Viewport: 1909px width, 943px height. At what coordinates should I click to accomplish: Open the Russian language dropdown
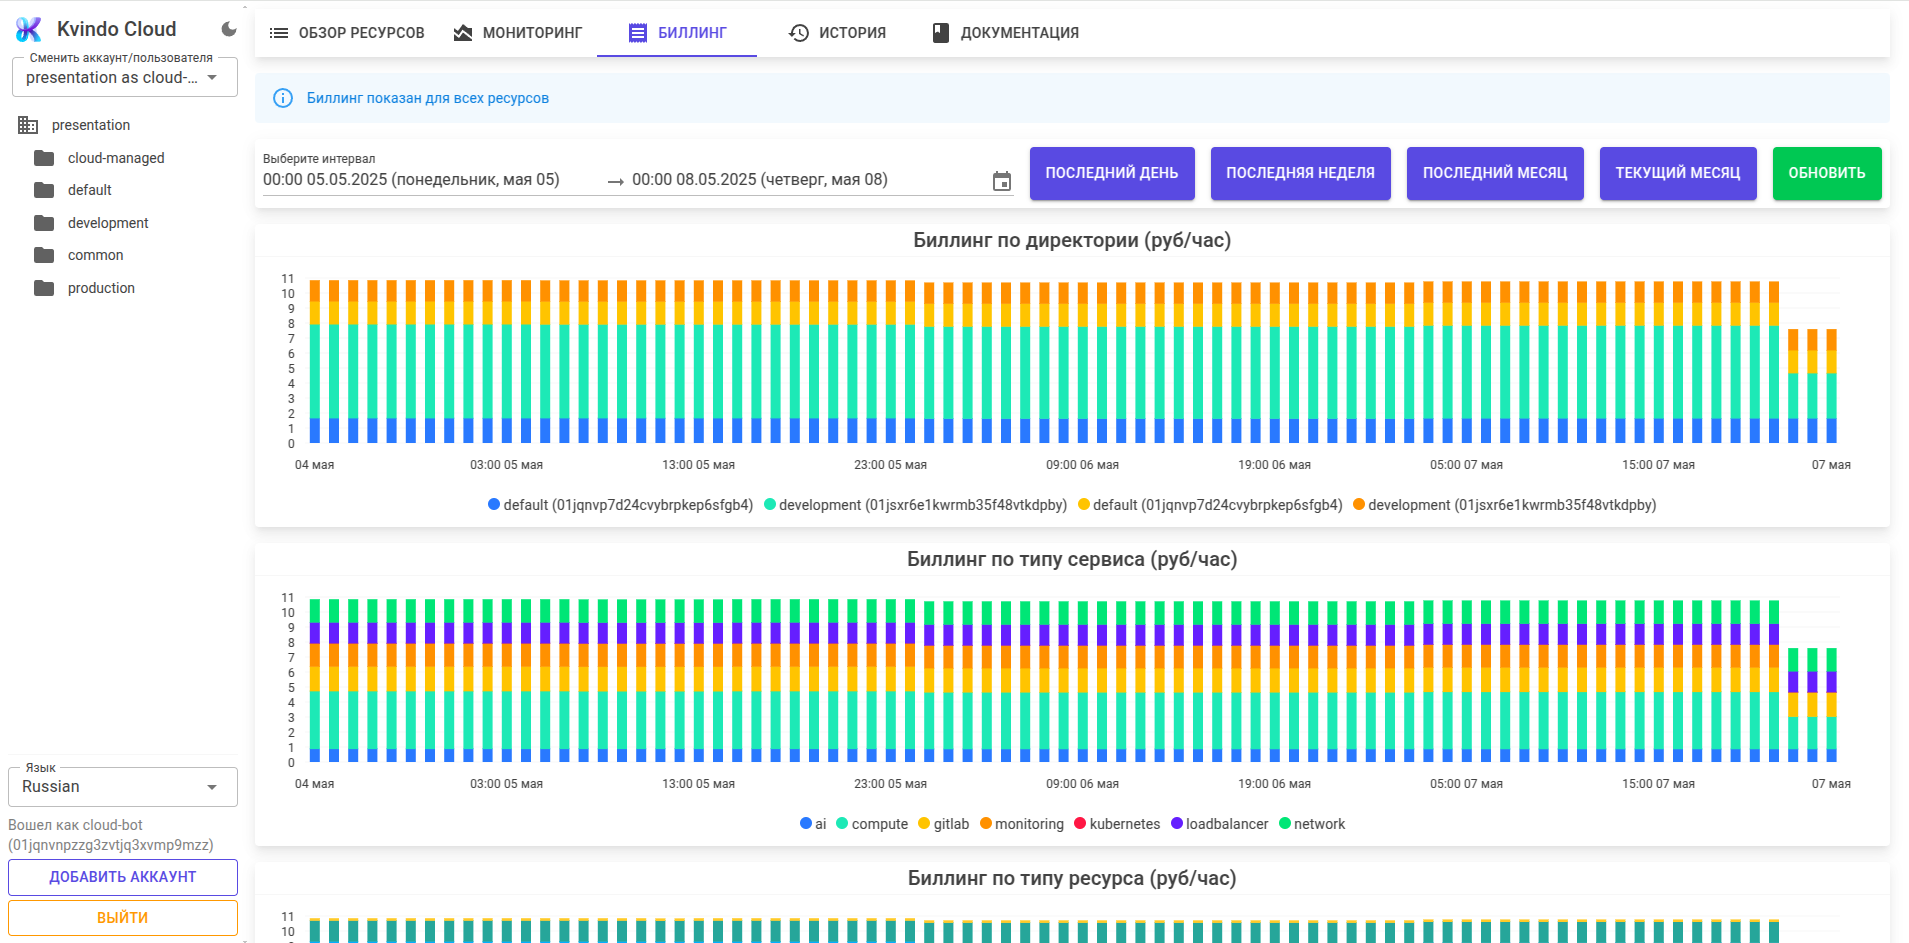pos(123,787)
